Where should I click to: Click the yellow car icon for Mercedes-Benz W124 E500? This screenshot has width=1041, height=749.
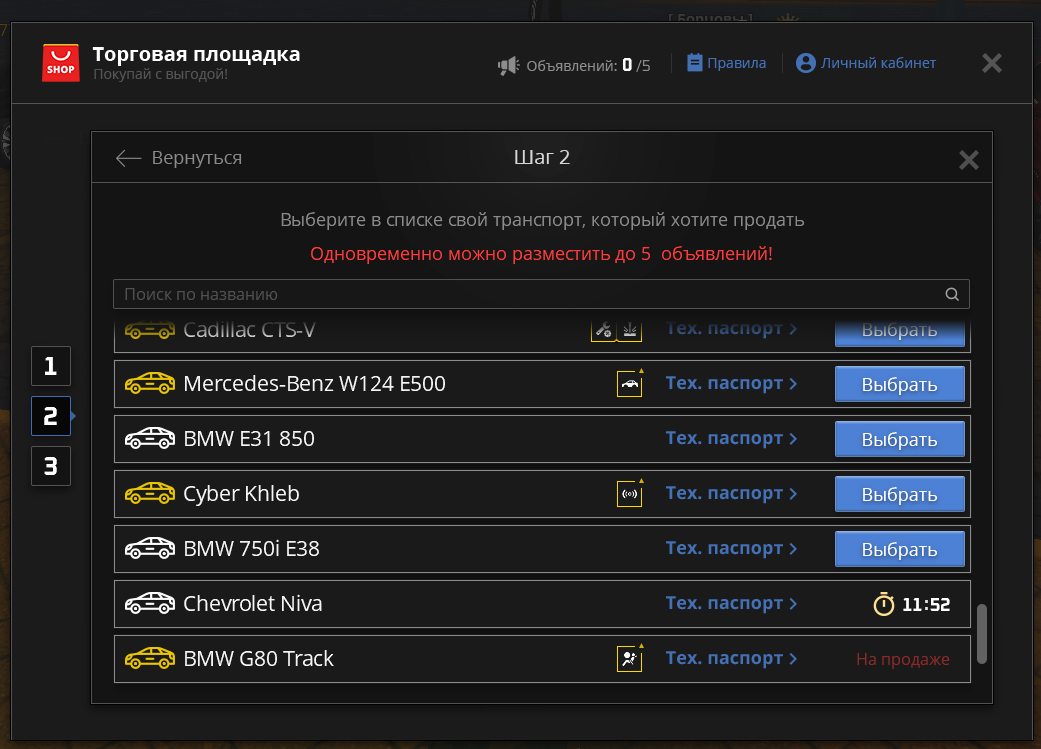(x=150, y=383)
